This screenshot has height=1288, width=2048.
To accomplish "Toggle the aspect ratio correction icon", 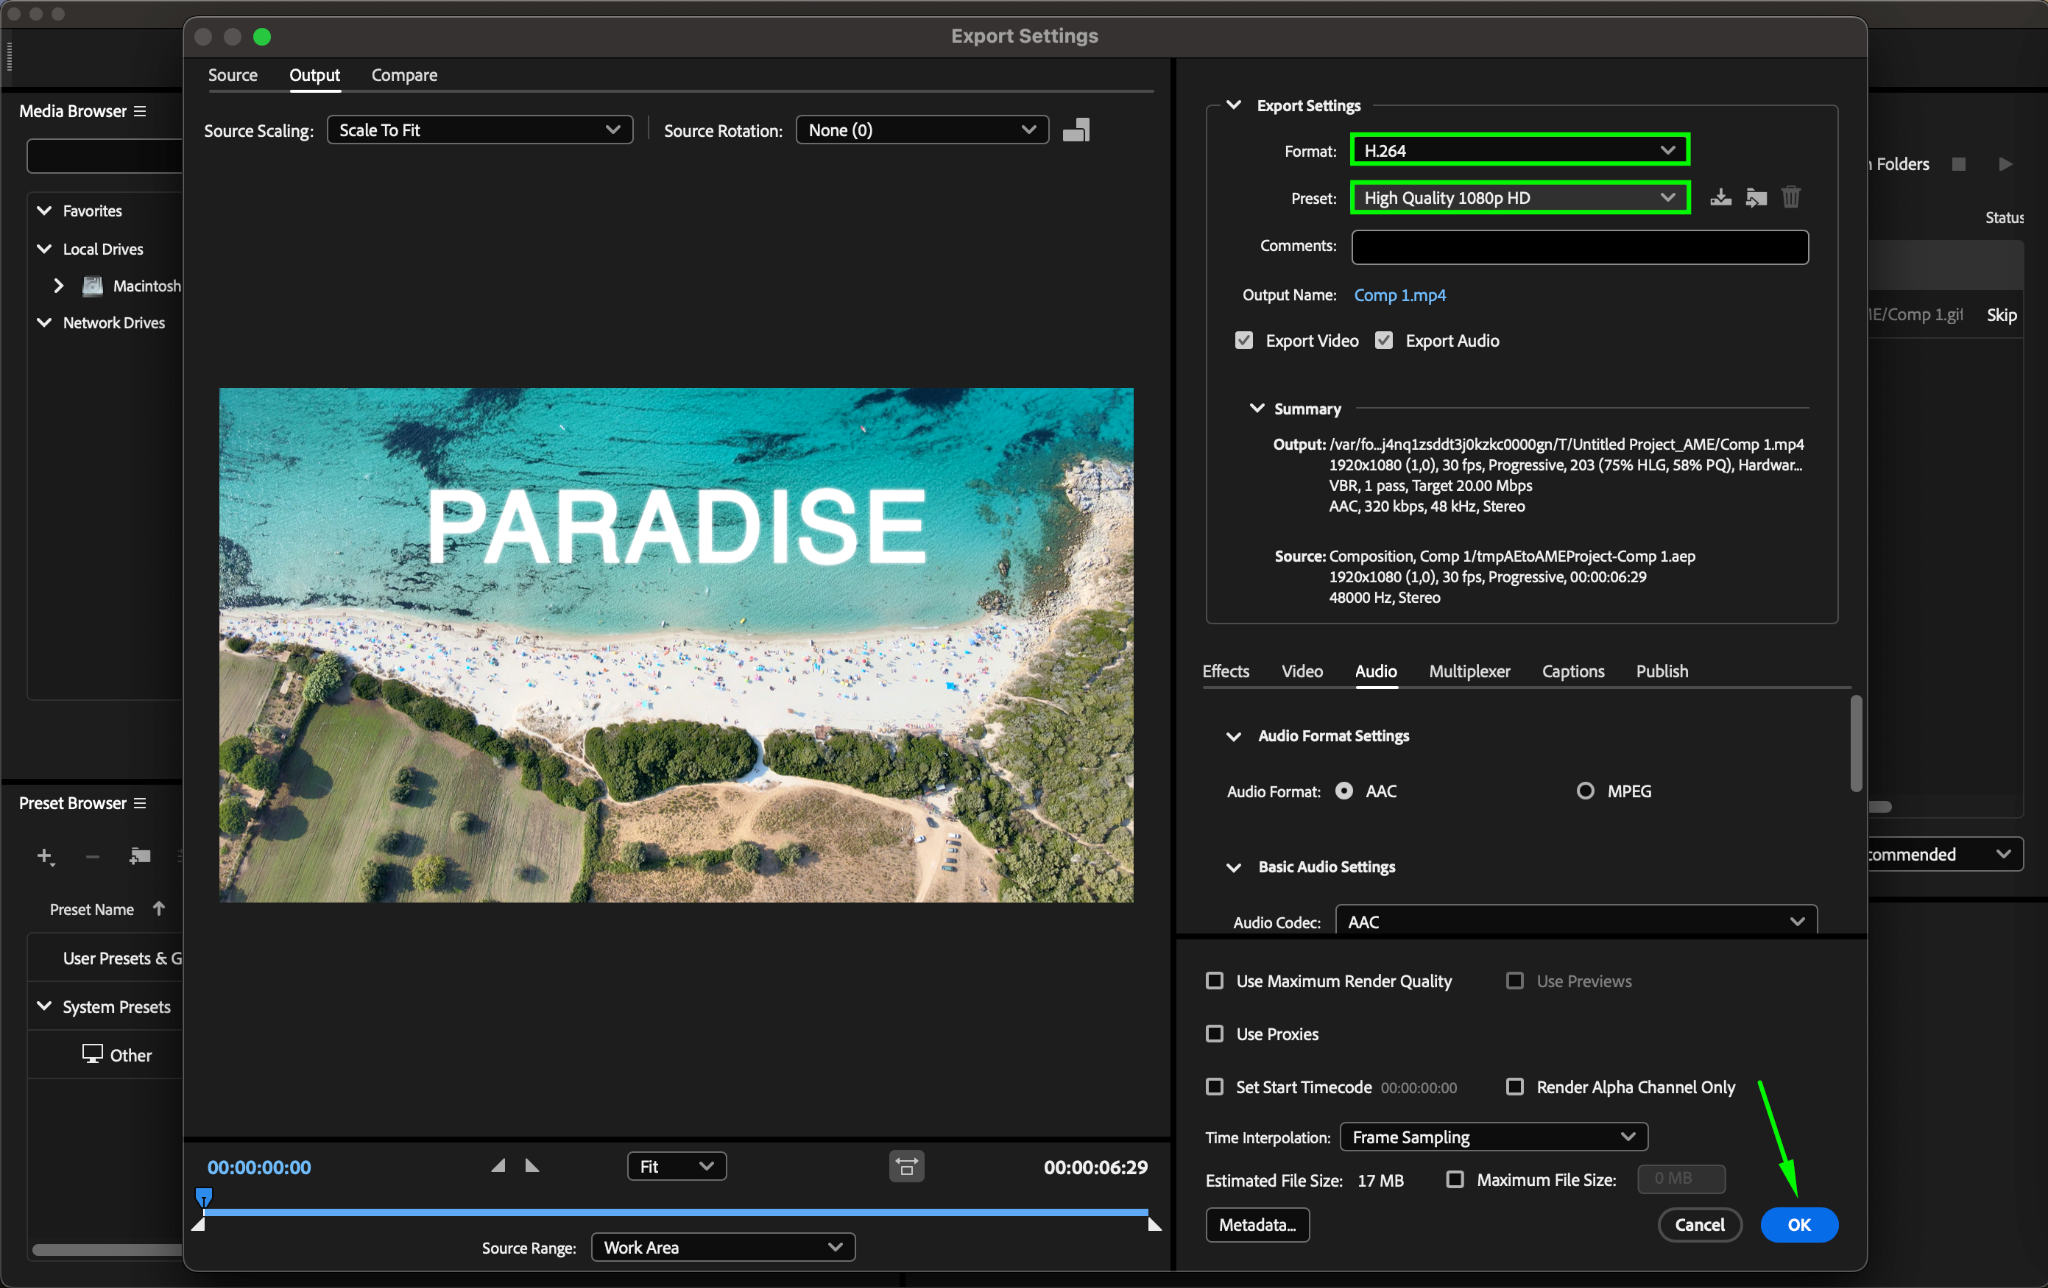I will click(906, 1166).
